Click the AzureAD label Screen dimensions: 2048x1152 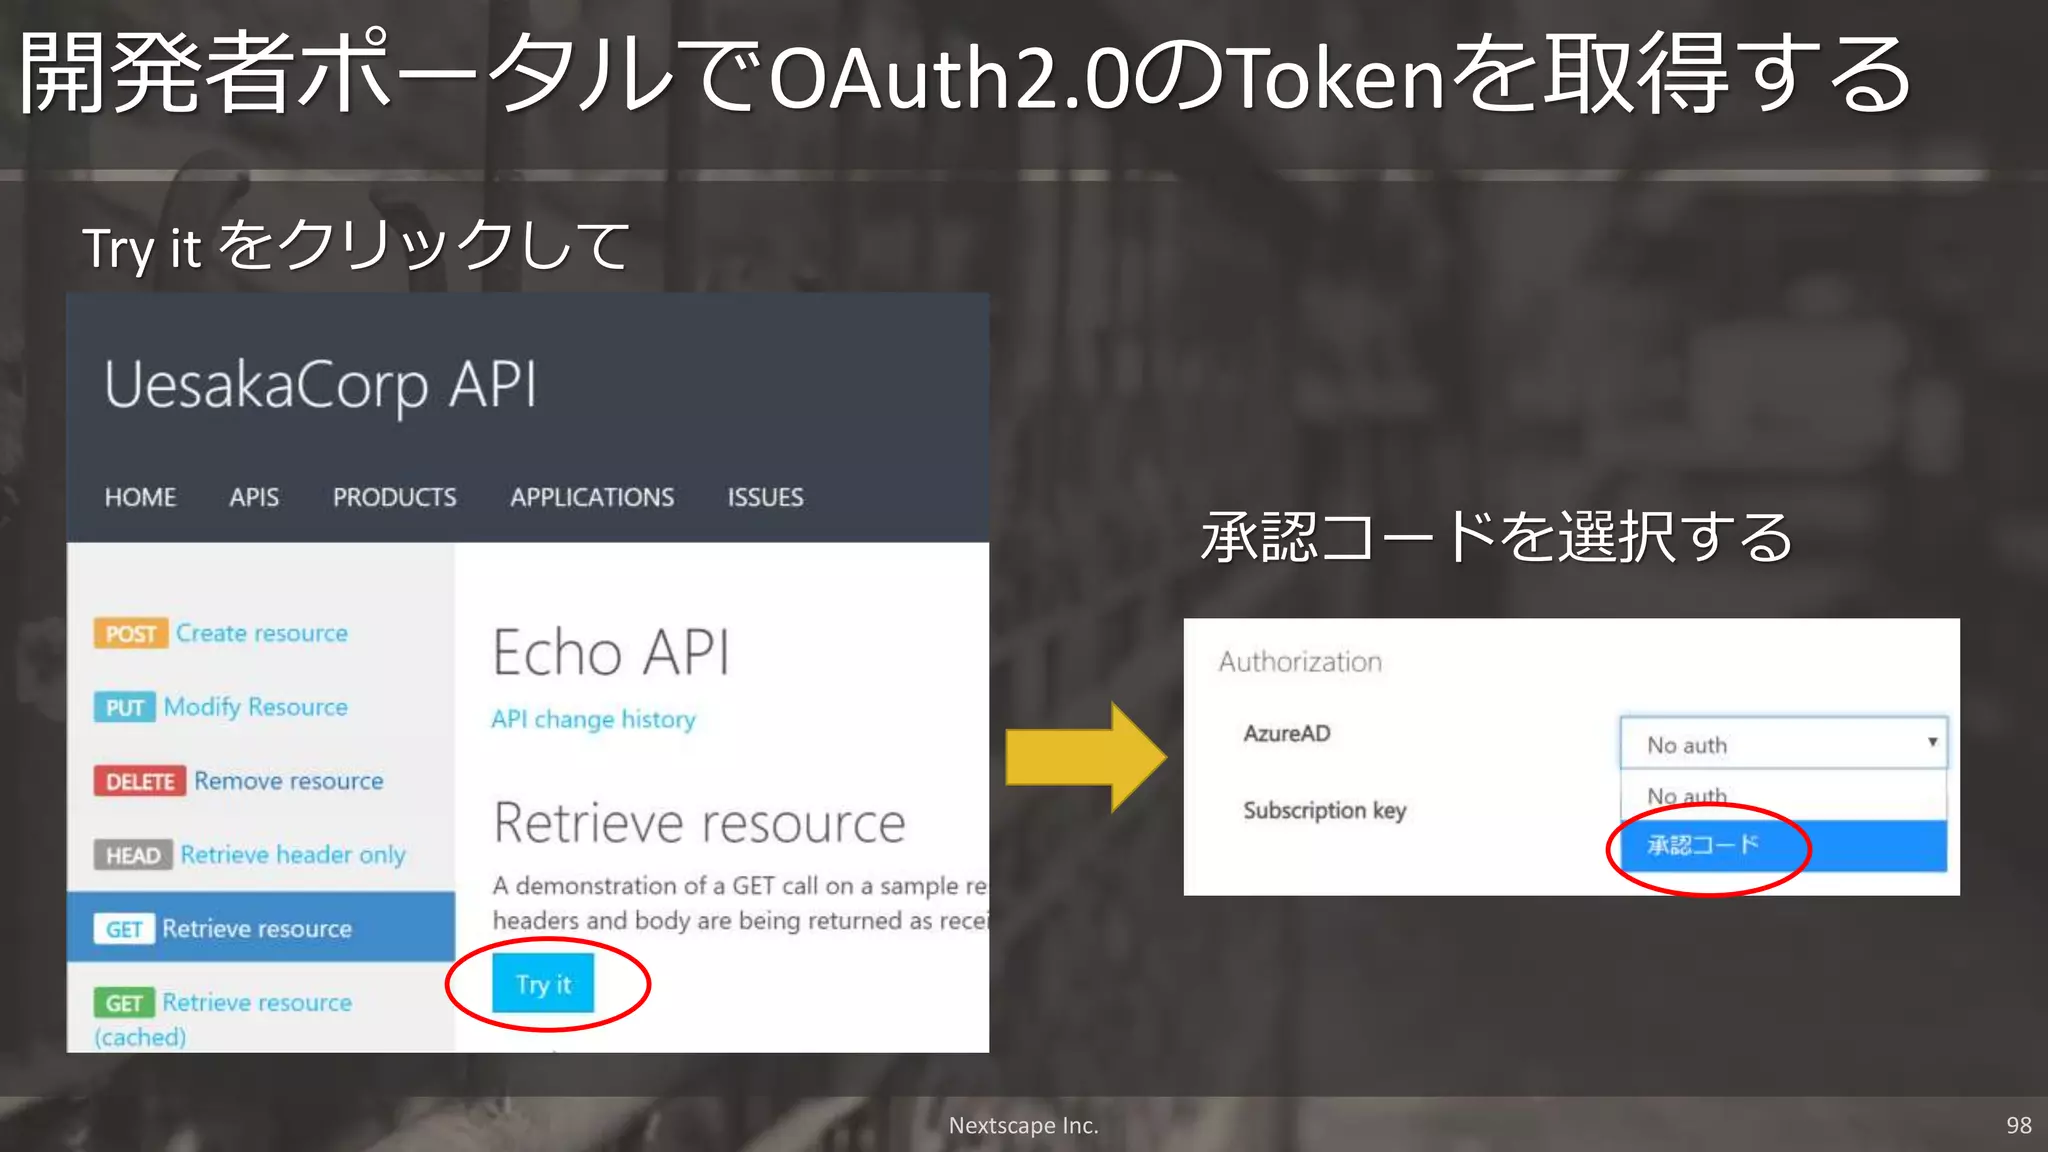pos(1287,733)
